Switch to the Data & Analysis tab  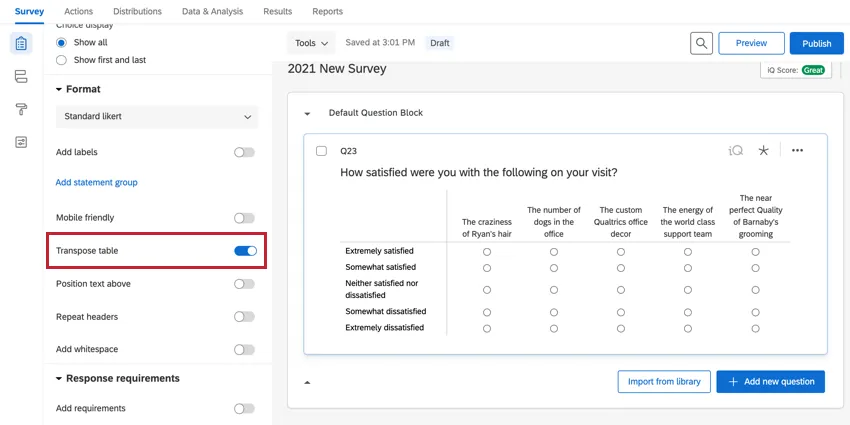point(214,12)
